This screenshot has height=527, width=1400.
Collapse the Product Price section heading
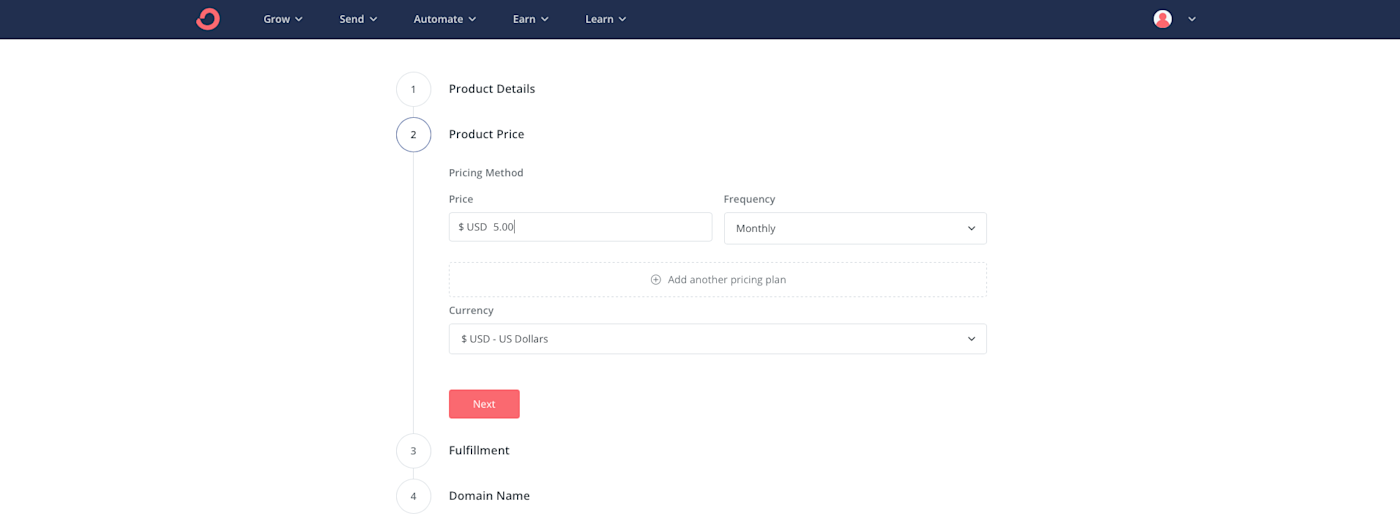tap(486, 134)
